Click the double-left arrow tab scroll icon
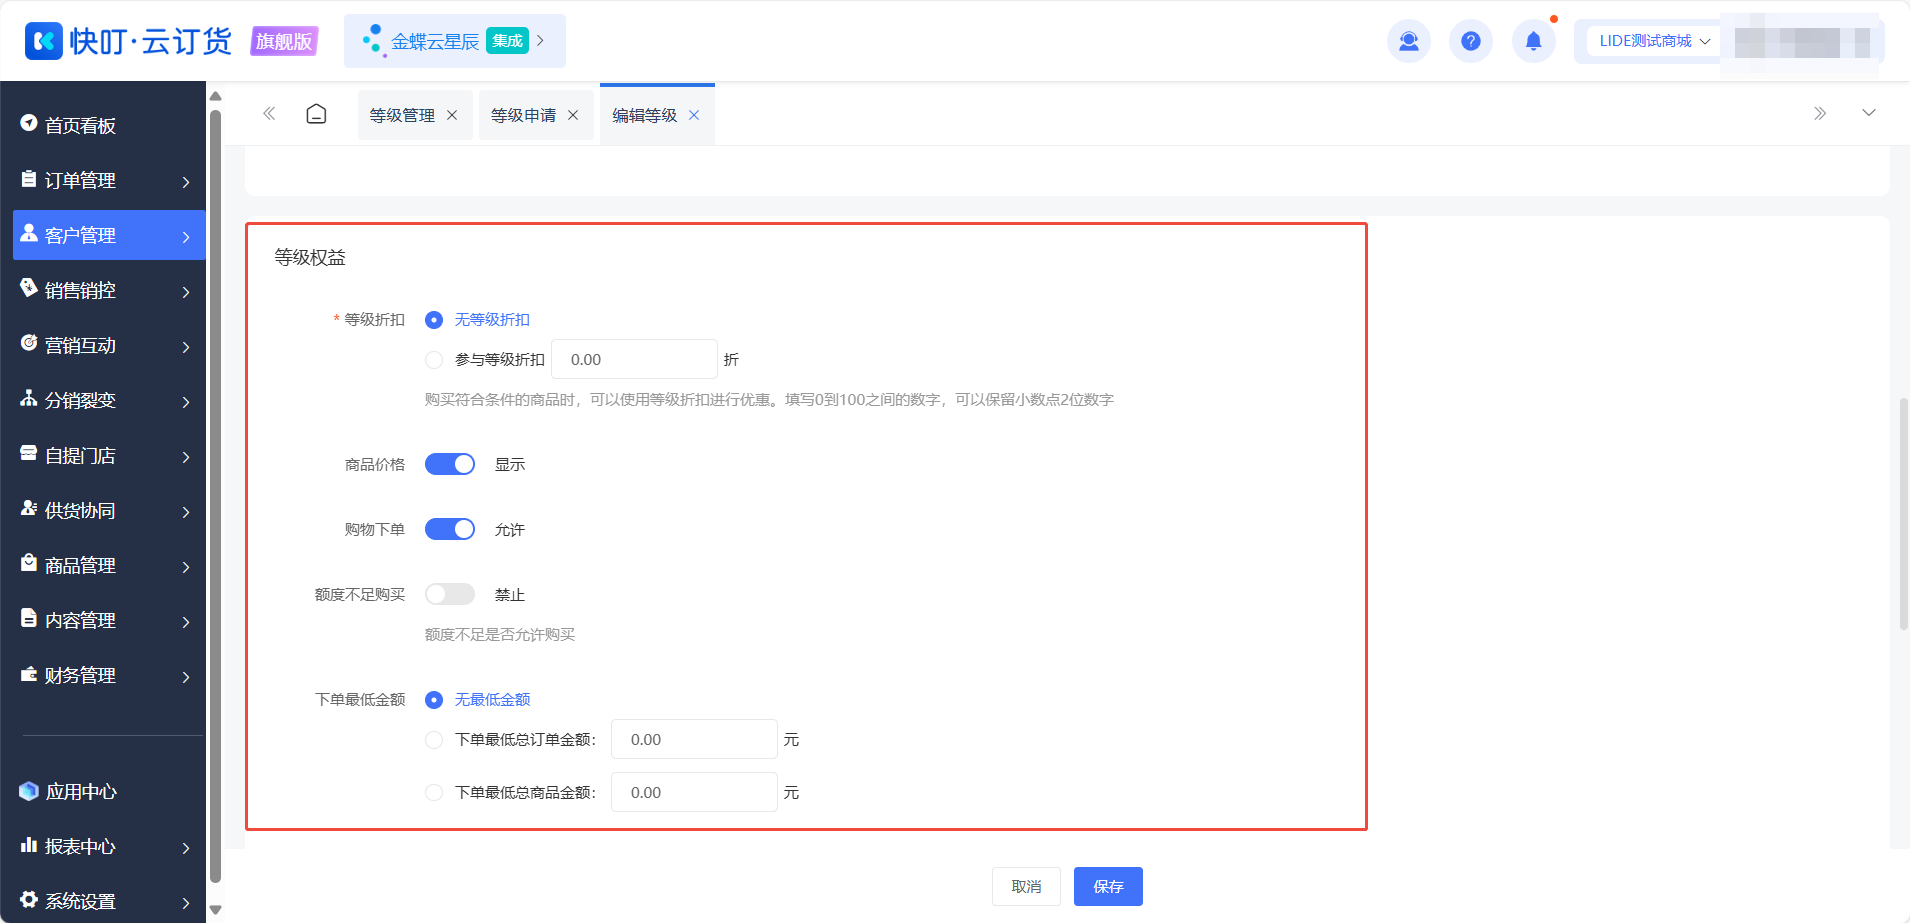1910x923 pixels. click(x=269, y=114)
